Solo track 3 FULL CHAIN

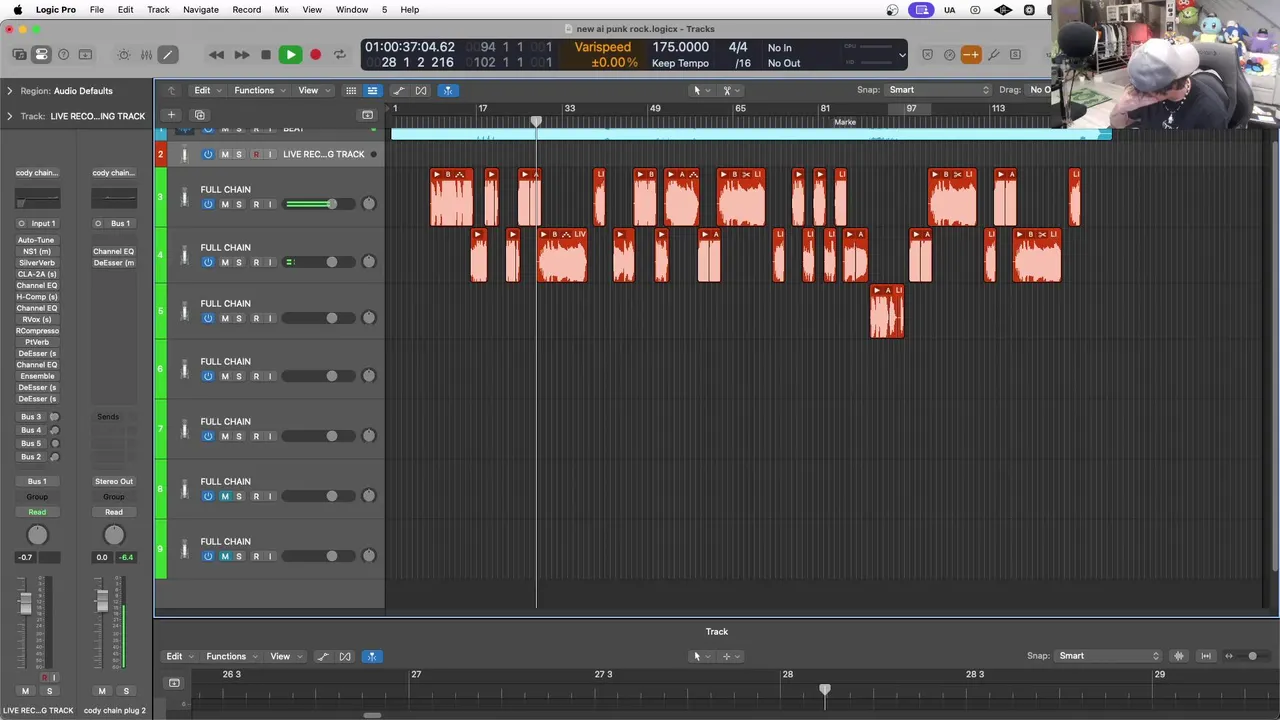[239, 204]
